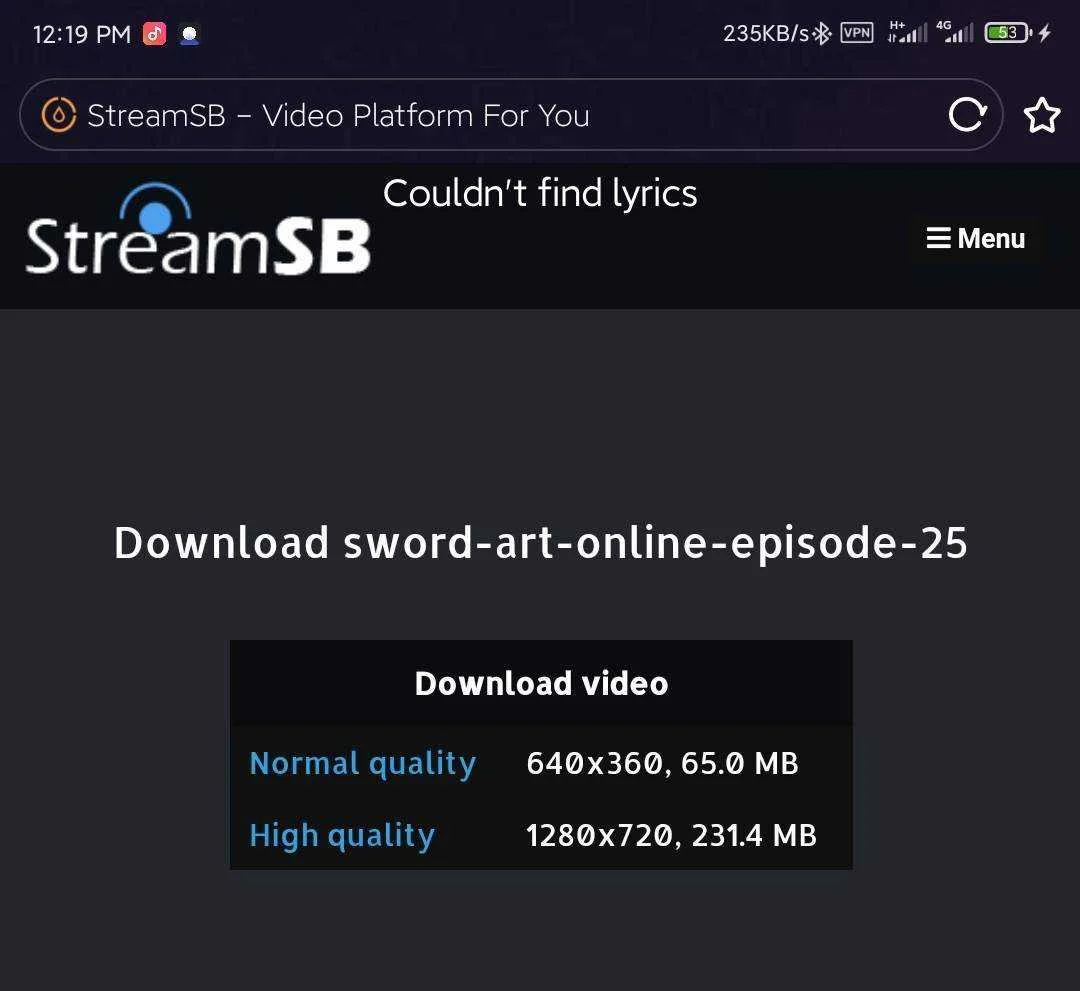Open the StreamSB address bar field
Image resolution: width=1080 pixels, height=991 pixels.
(511, 115)
